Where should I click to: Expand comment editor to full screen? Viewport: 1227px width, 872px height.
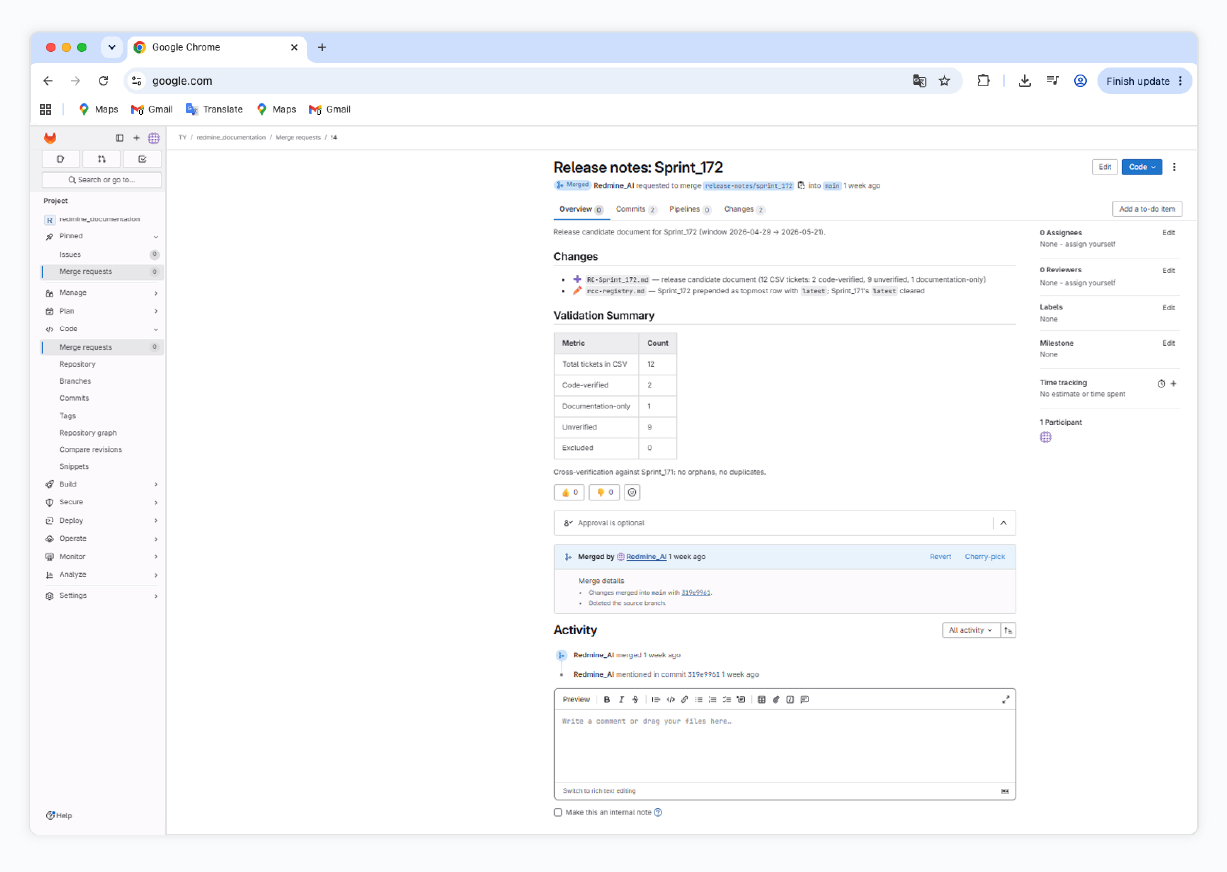1006,700
